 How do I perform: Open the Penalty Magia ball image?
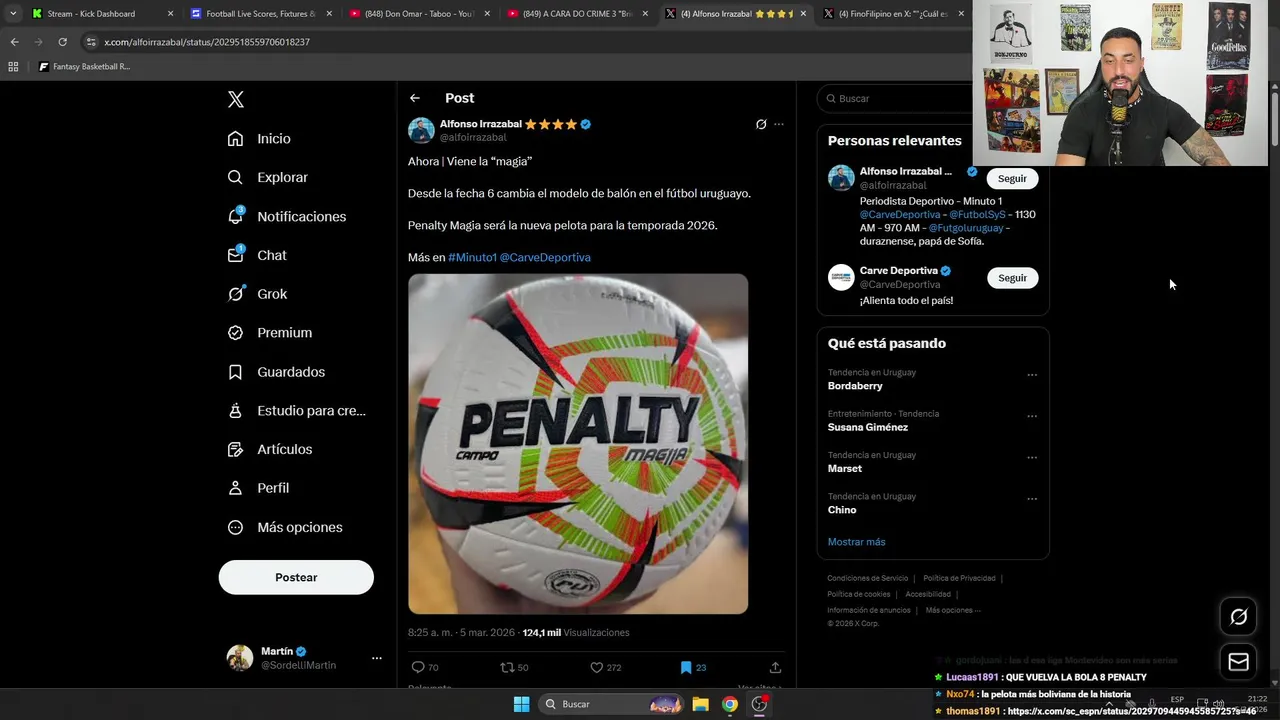[578, 444]
